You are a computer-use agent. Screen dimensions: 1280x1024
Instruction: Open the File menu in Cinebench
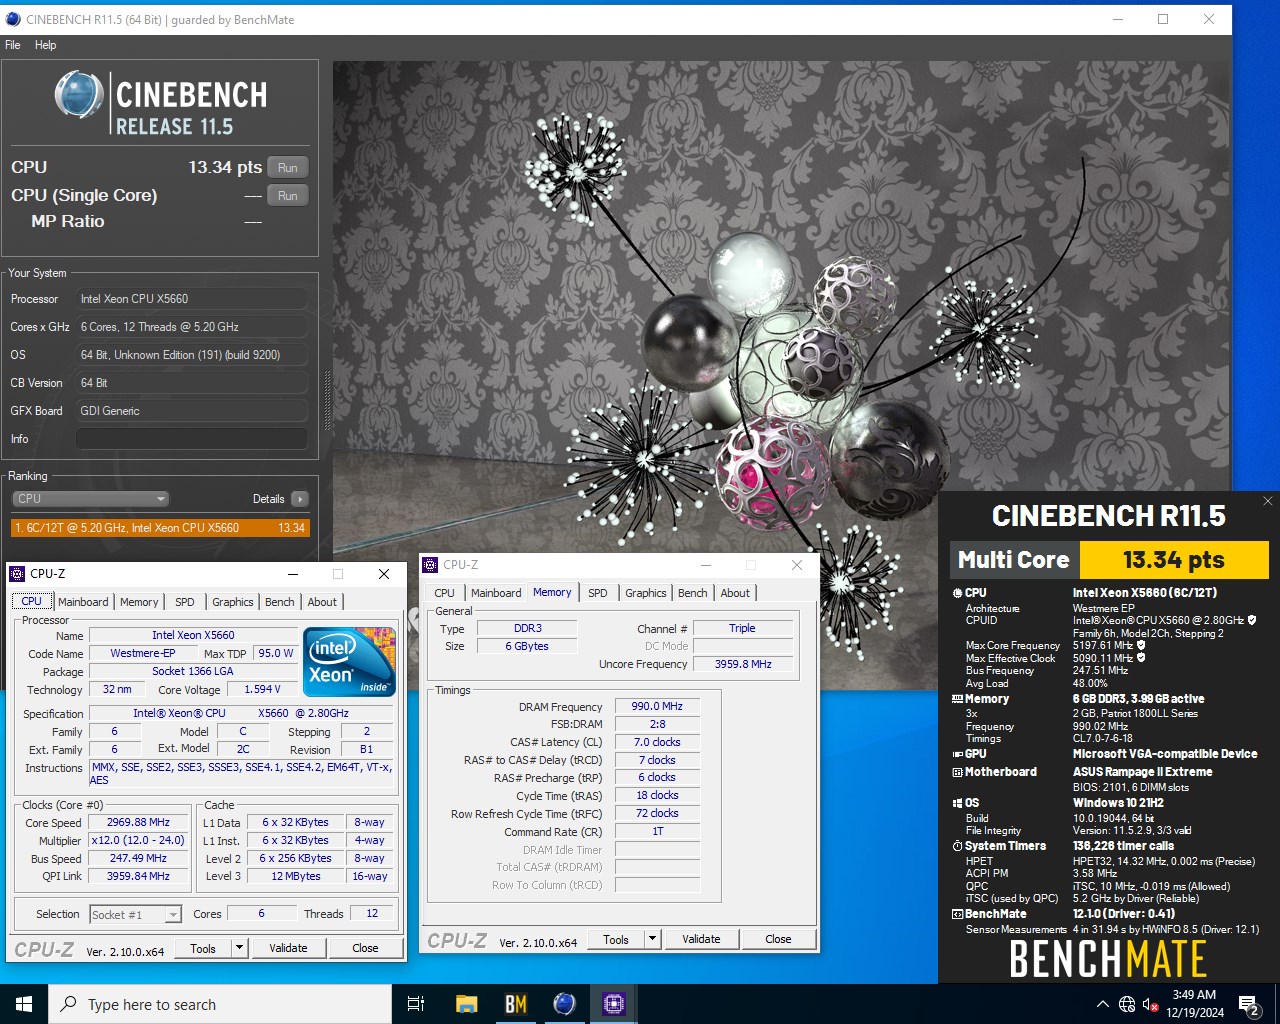[x=13, y=45]
